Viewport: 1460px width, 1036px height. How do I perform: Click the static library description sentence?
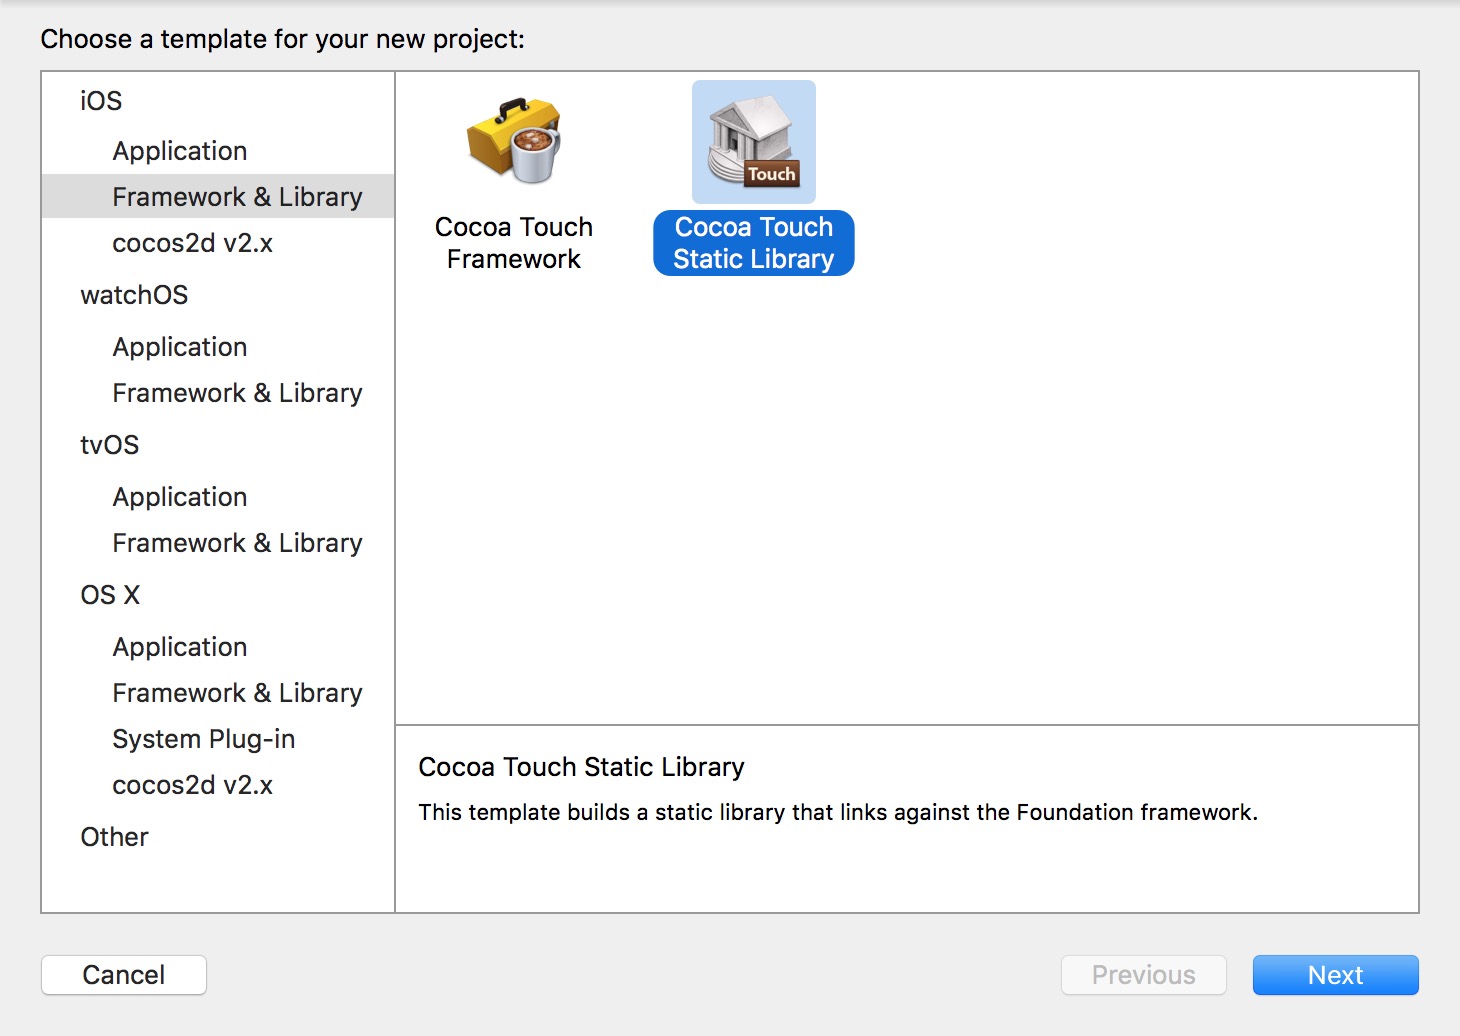[838, 812]
